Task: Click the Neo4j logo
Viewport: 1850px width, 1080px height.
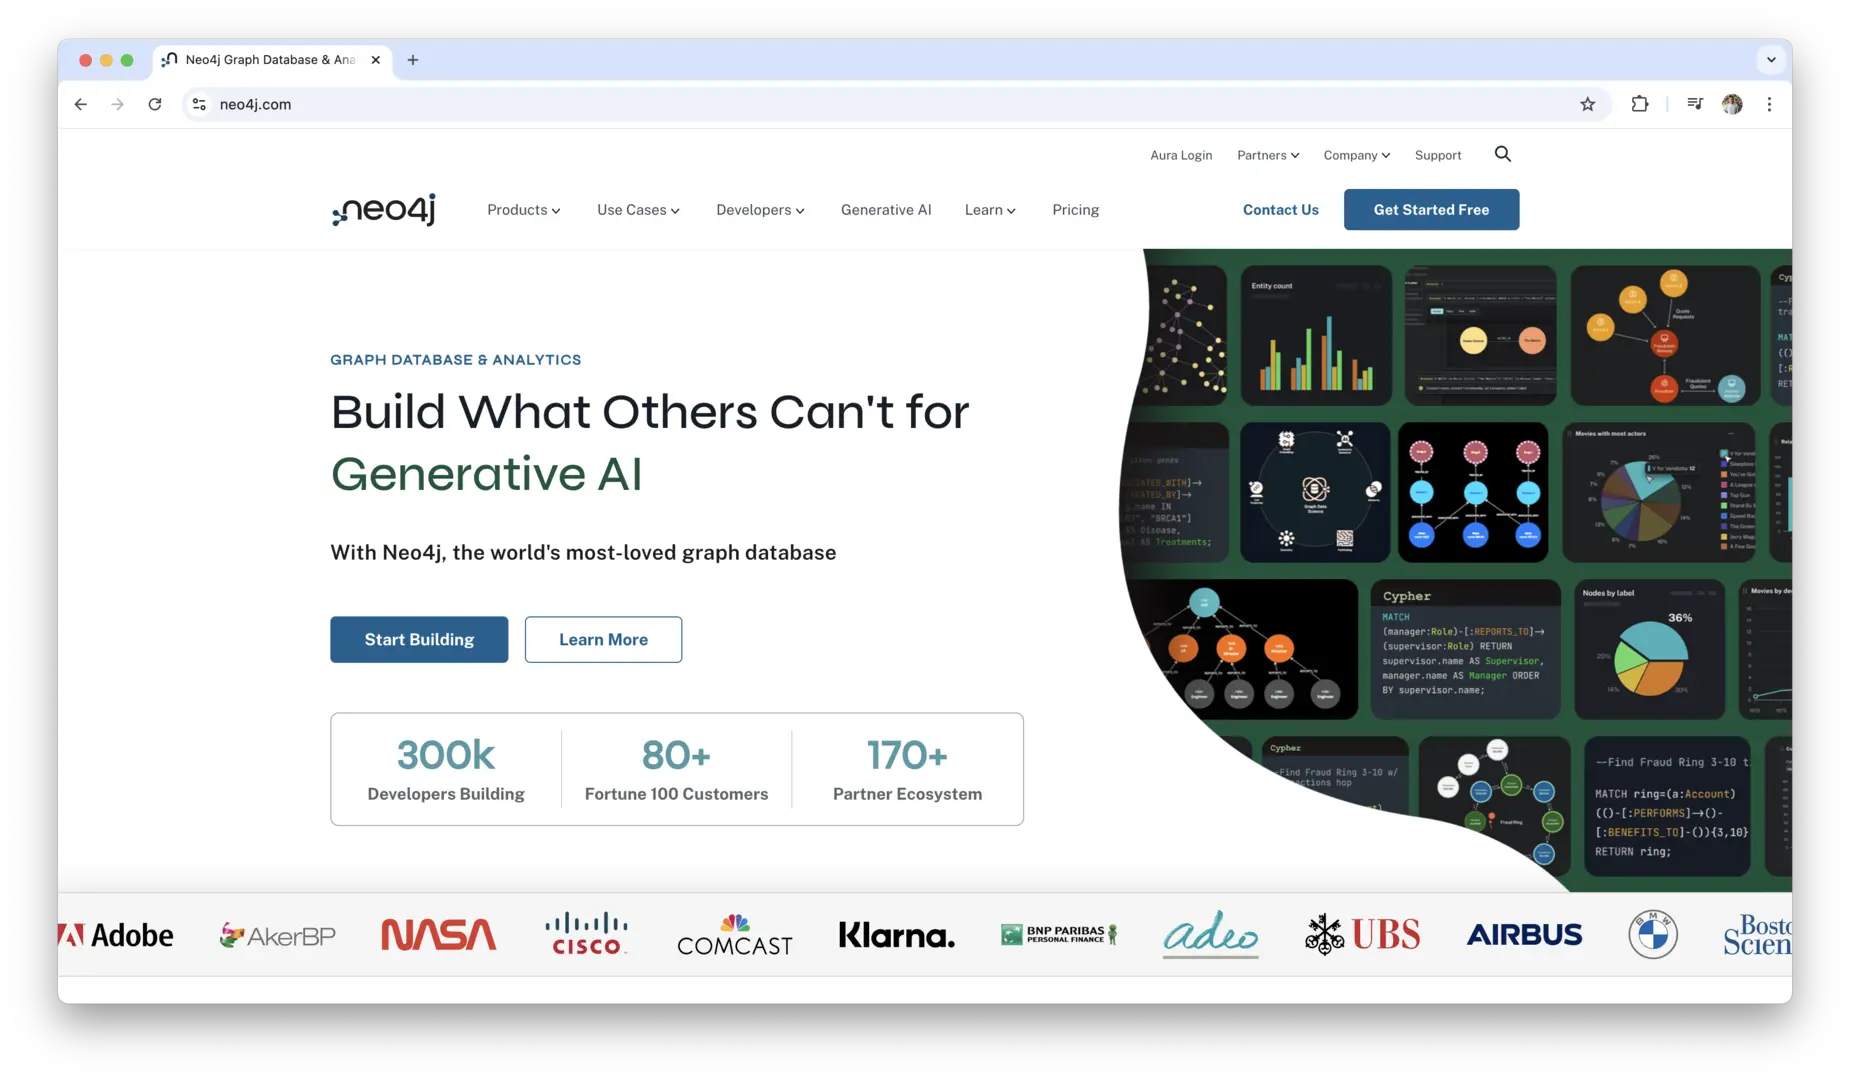Action: click(x=384, y=210)
